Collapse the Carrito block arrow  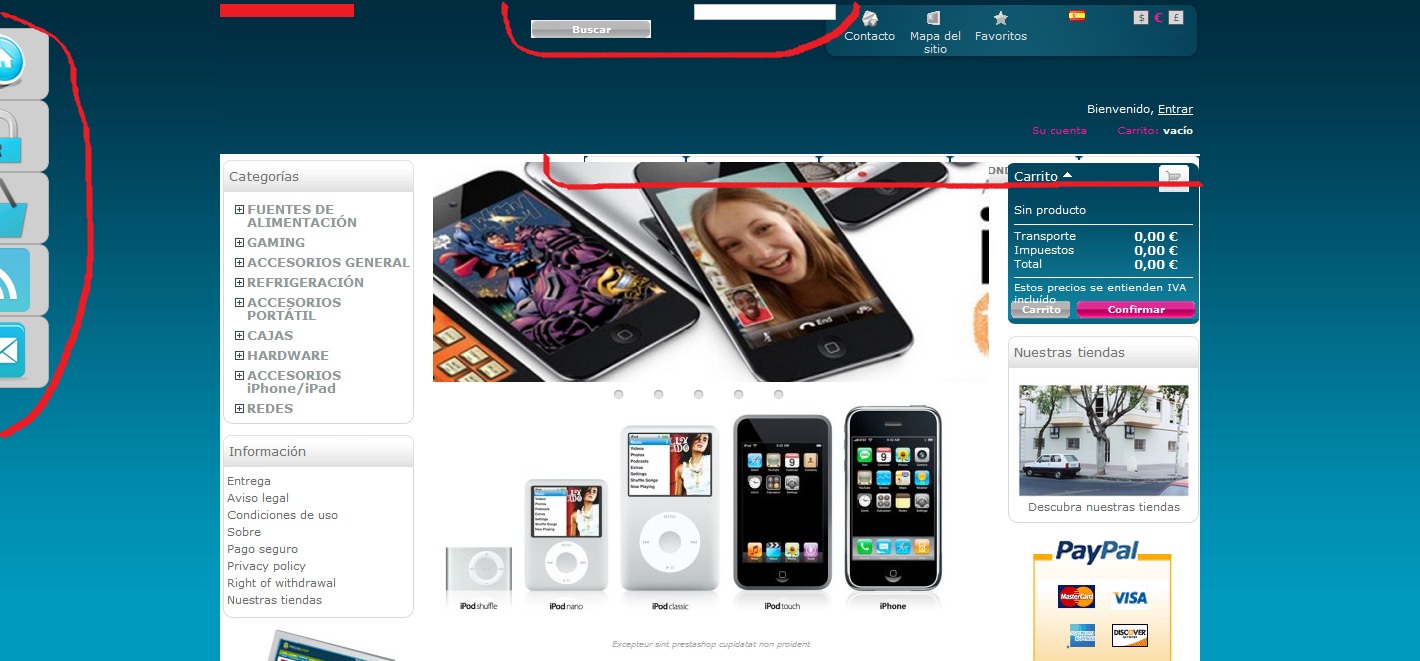(1067, 175)
